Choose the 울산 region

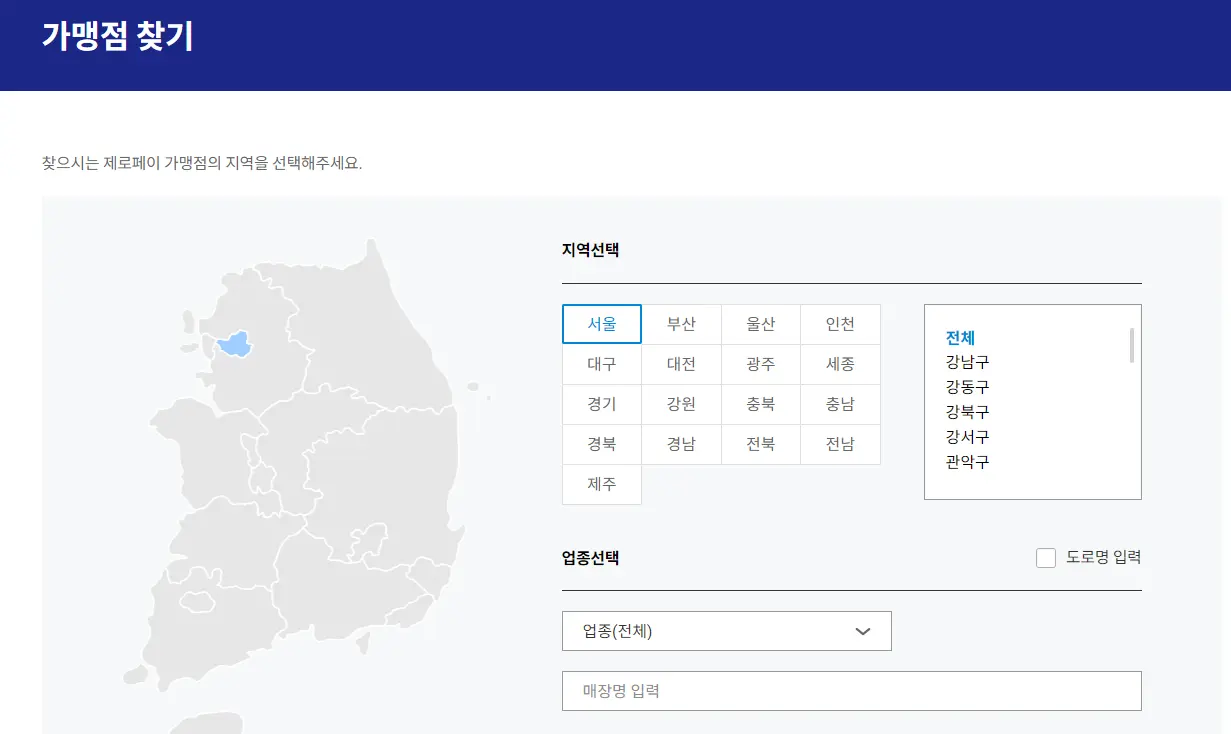(761, 324)
